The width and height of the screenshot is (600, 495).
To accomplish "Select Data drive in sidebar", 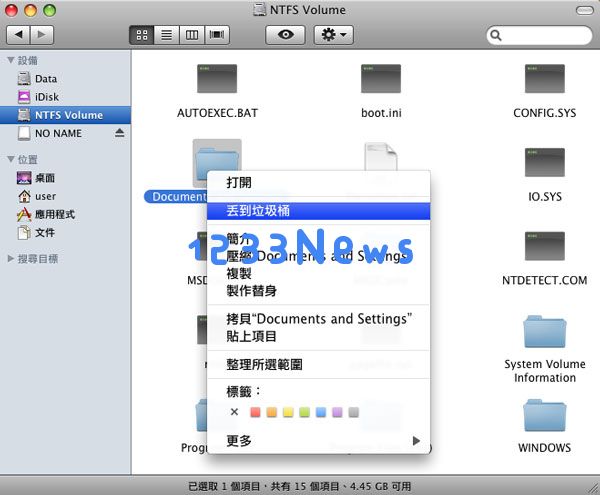I will click(65, 79).
